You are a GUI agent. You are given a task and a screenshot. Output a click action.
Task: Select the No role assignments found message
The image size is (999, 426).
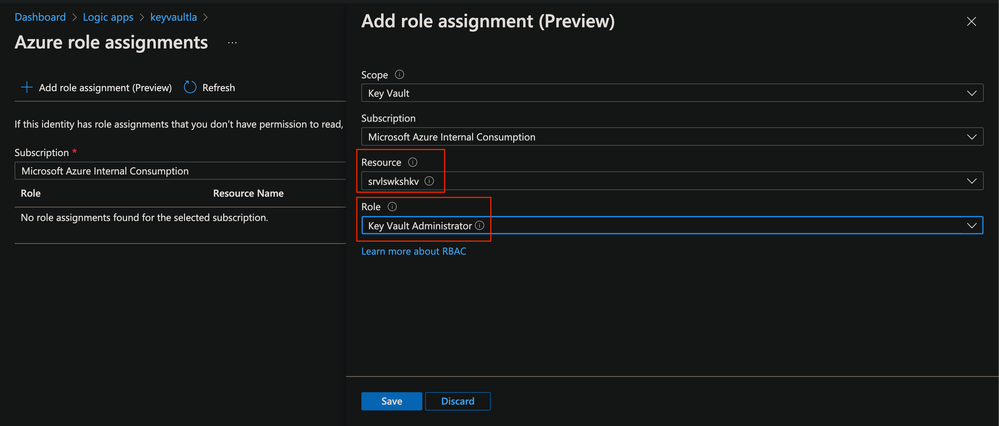pos(145,218)
